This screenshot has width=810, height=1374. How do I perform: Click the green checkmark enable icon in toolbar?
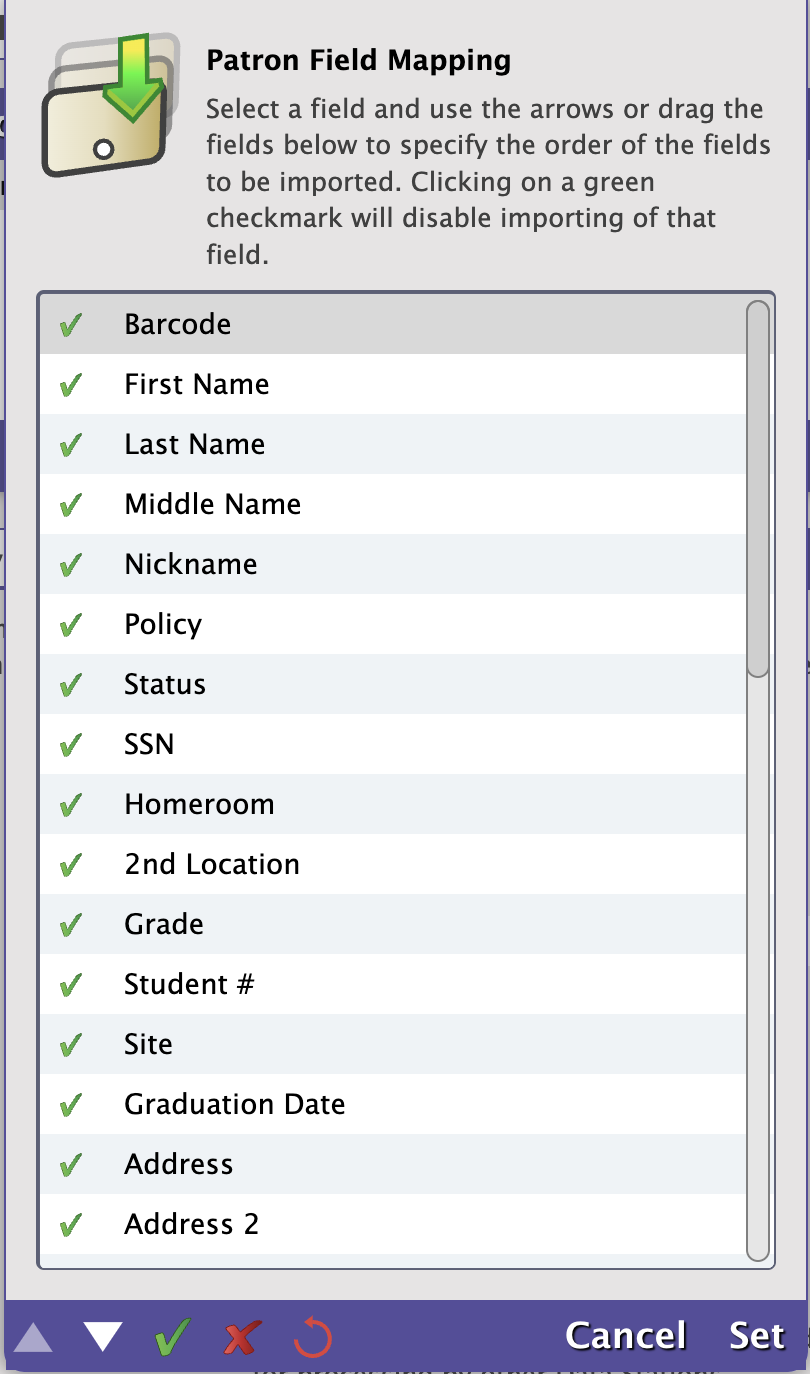(173, 1337)
